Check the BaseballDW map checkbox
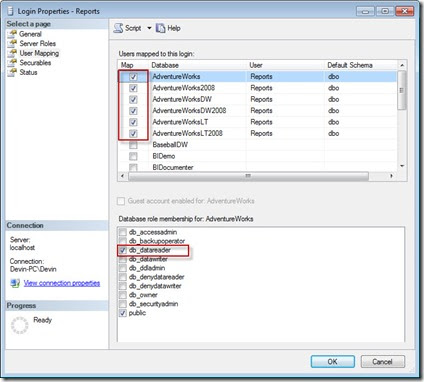Screen dimensions: 424x382 click(x=133, y=145)
